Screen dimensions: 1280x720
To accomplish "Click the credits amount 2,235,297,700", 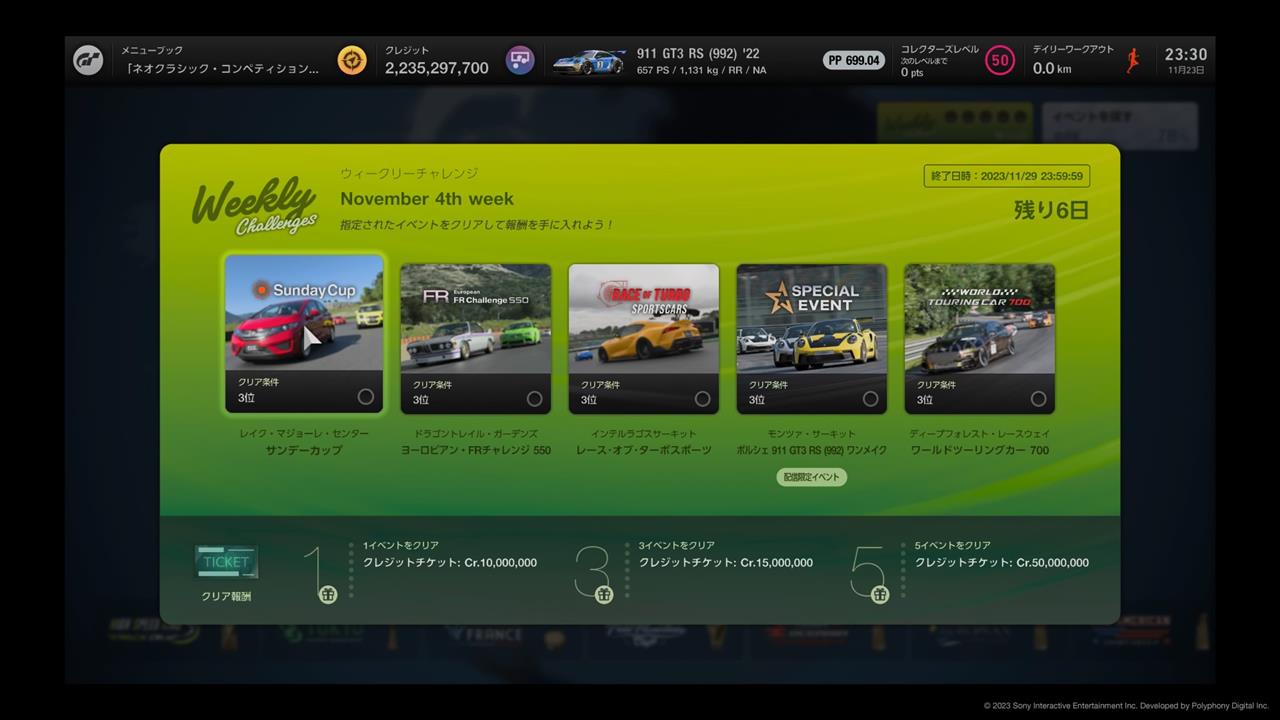I will [437, 68].
